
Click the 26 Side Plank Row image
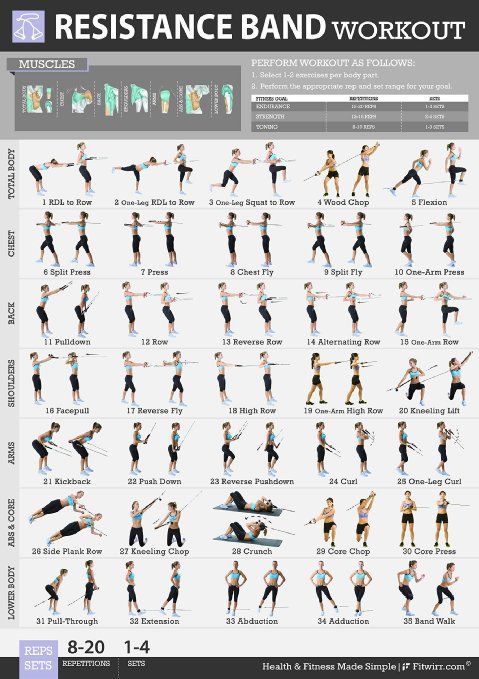66,518
